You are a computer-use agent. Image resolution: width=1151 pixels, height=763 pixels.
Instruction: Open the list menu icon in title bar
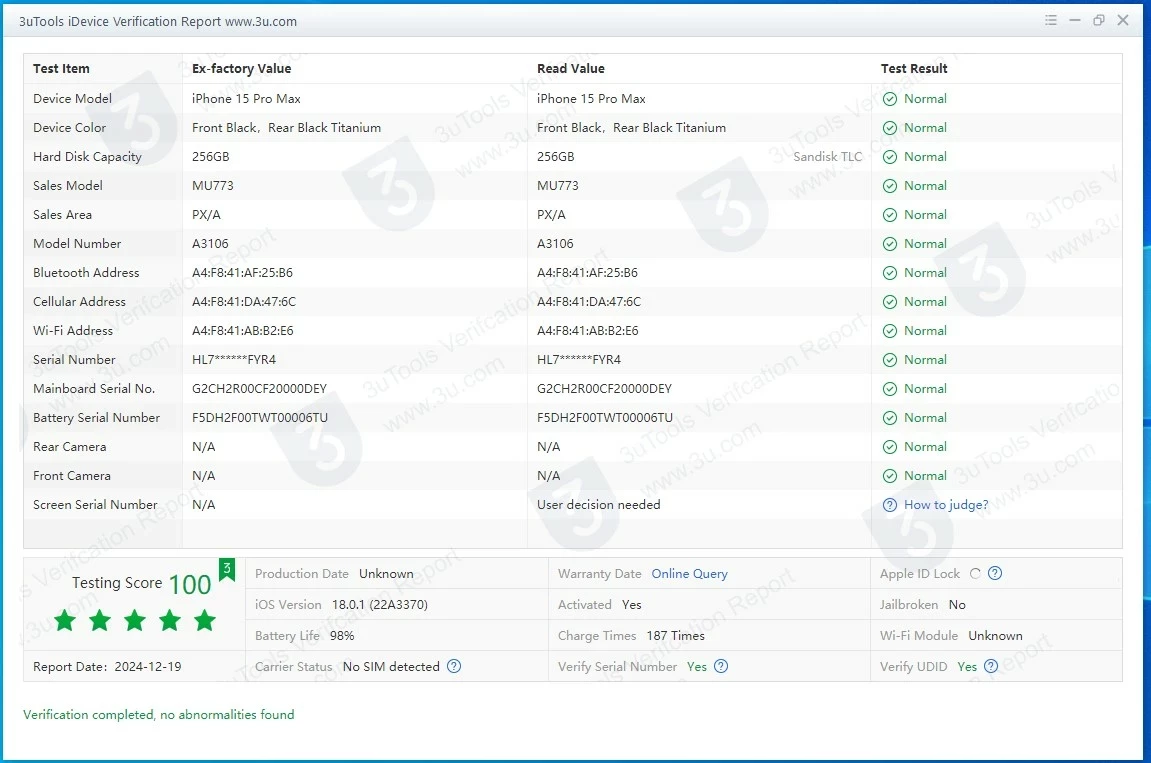[1050, 21]
